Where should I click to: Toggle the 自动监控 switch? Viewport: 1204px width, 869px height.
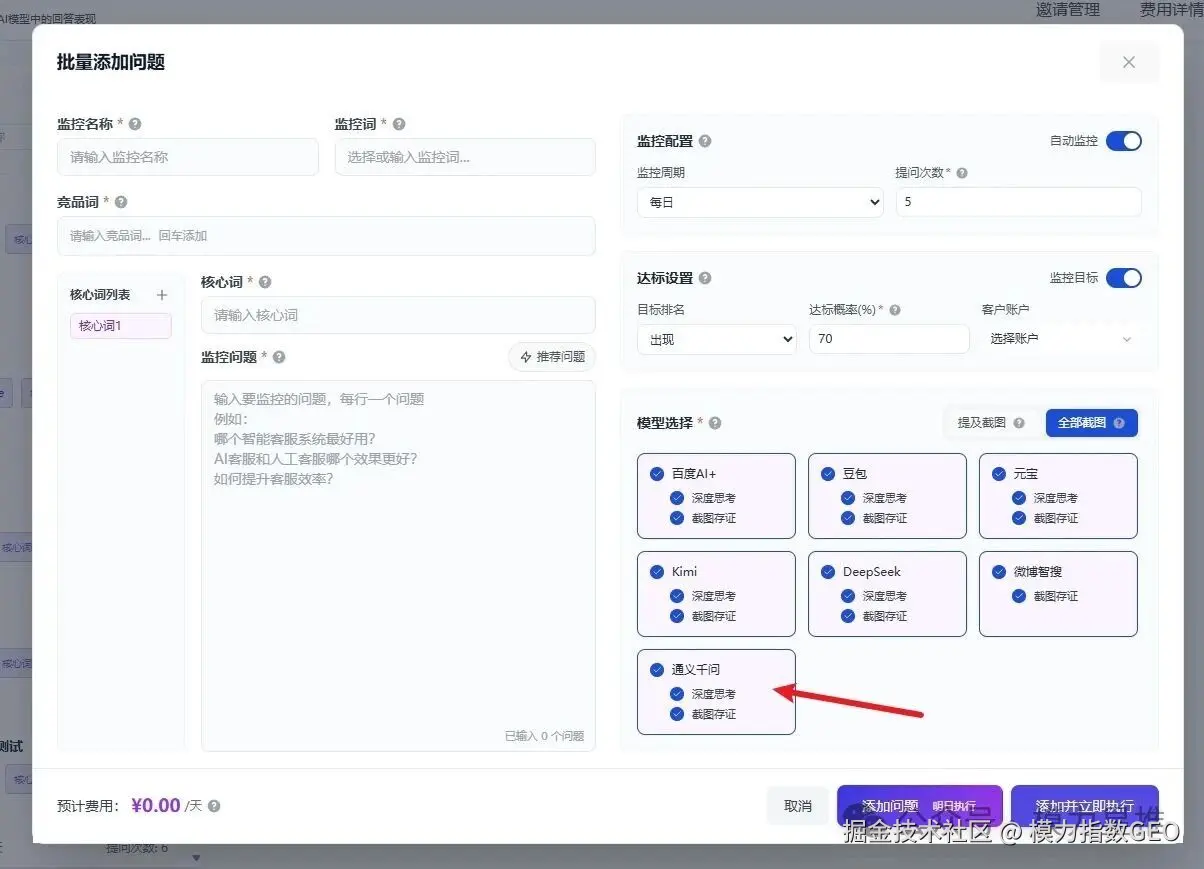coord(1124,141)
